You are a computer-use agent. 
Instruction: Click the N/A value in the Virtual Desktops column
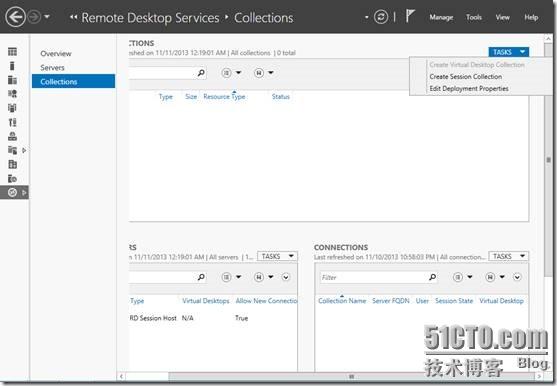pos(188,318)
